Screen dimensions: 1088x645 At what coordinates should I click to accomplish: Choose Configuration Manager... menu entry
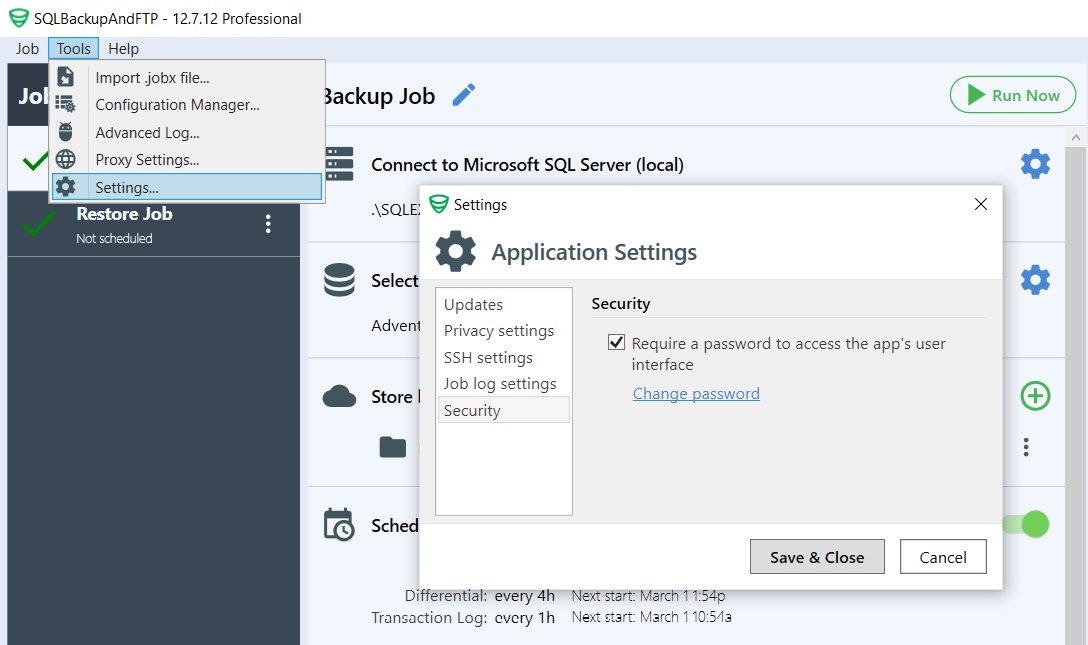(x=187, y=105)
